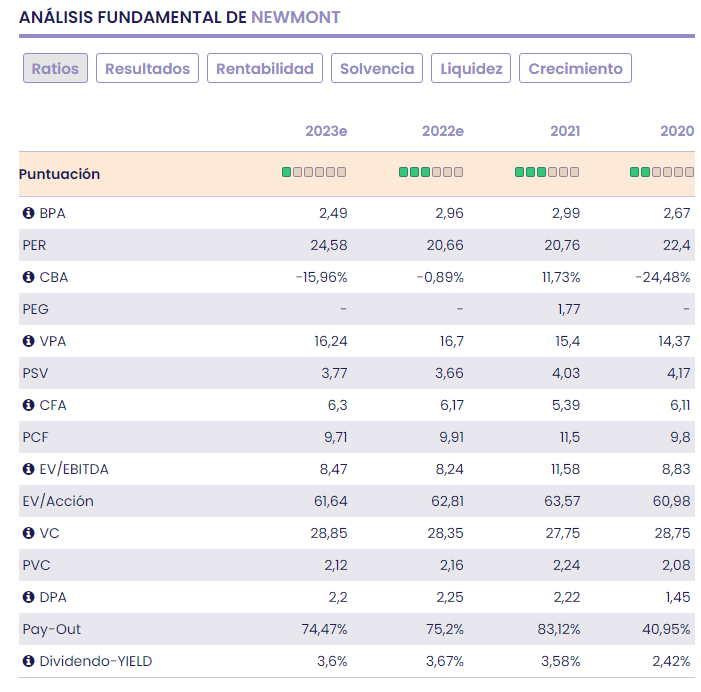Switch to the Resultados tab
This screenshot has width=701, height=692.
tap(147, 68)
